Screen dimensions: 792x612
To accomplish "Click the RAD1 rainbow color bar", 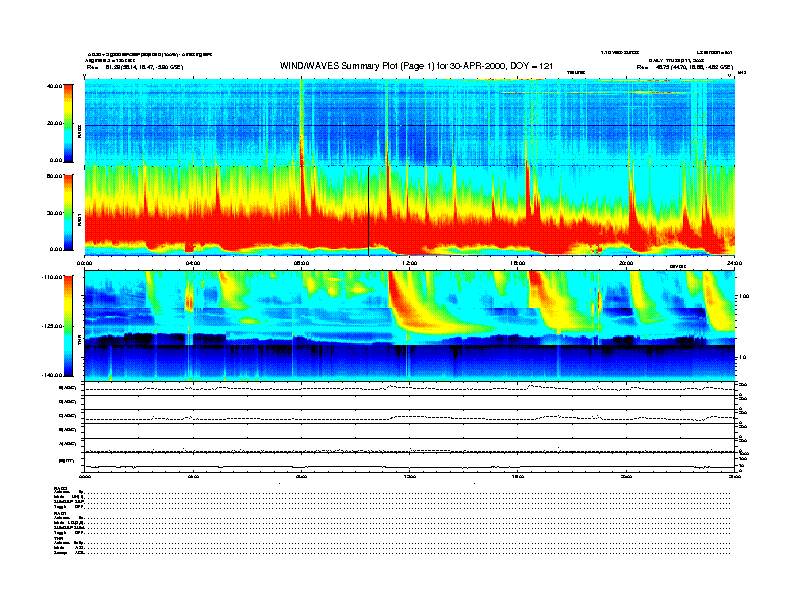I will (x=68, y=213).
